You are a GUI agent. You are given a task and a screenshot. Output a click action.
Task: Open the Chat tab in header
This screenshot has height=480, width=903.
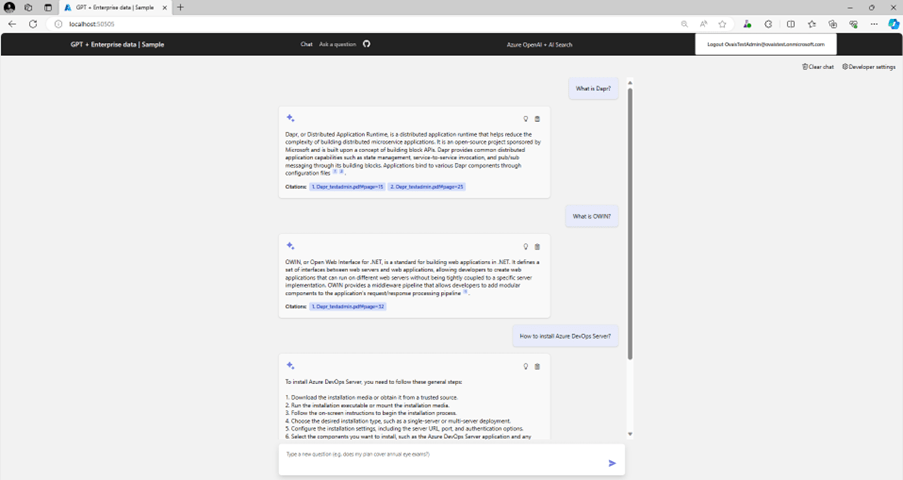coord(306,44)
